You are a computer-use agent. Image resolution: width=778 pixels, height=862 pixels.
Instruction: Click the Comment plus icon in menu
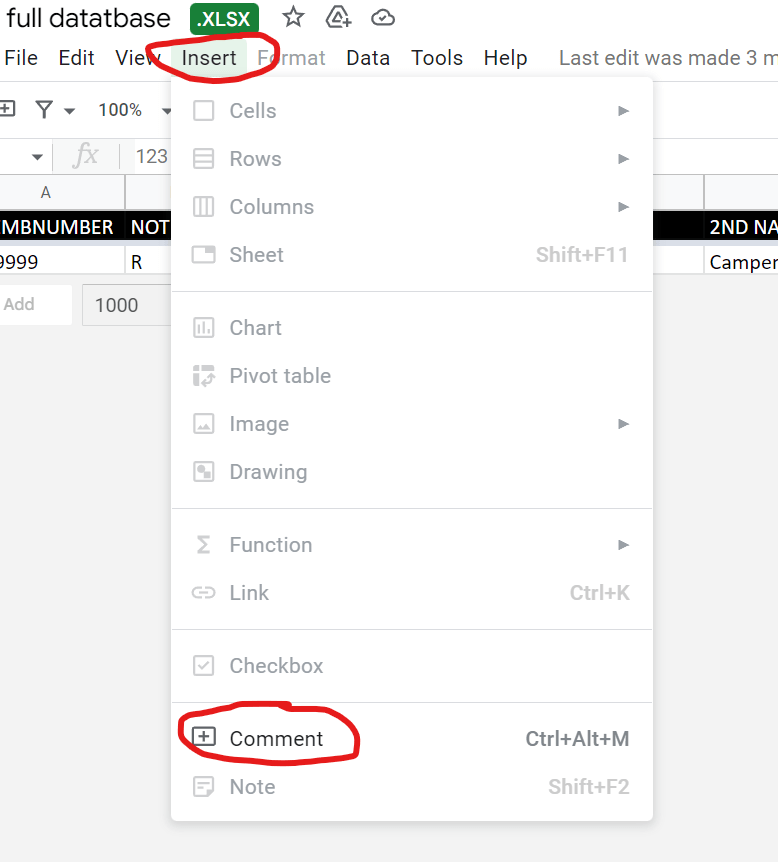coord(203,738)
